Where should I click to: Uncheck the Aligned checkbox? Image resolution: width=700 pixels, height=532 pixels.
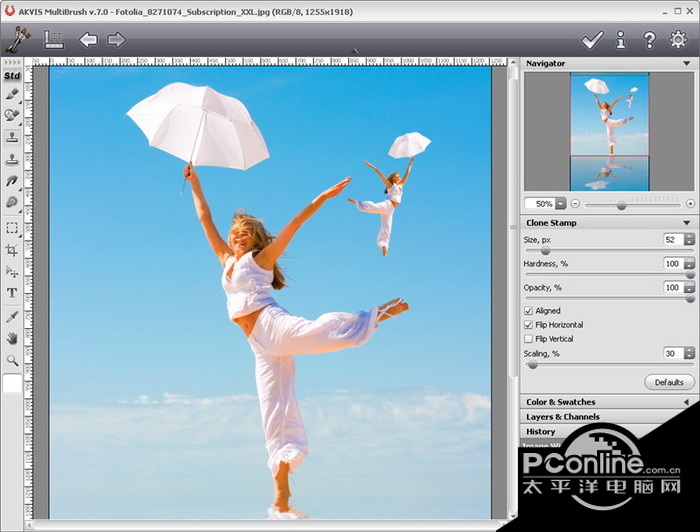(x=529, y=311)
